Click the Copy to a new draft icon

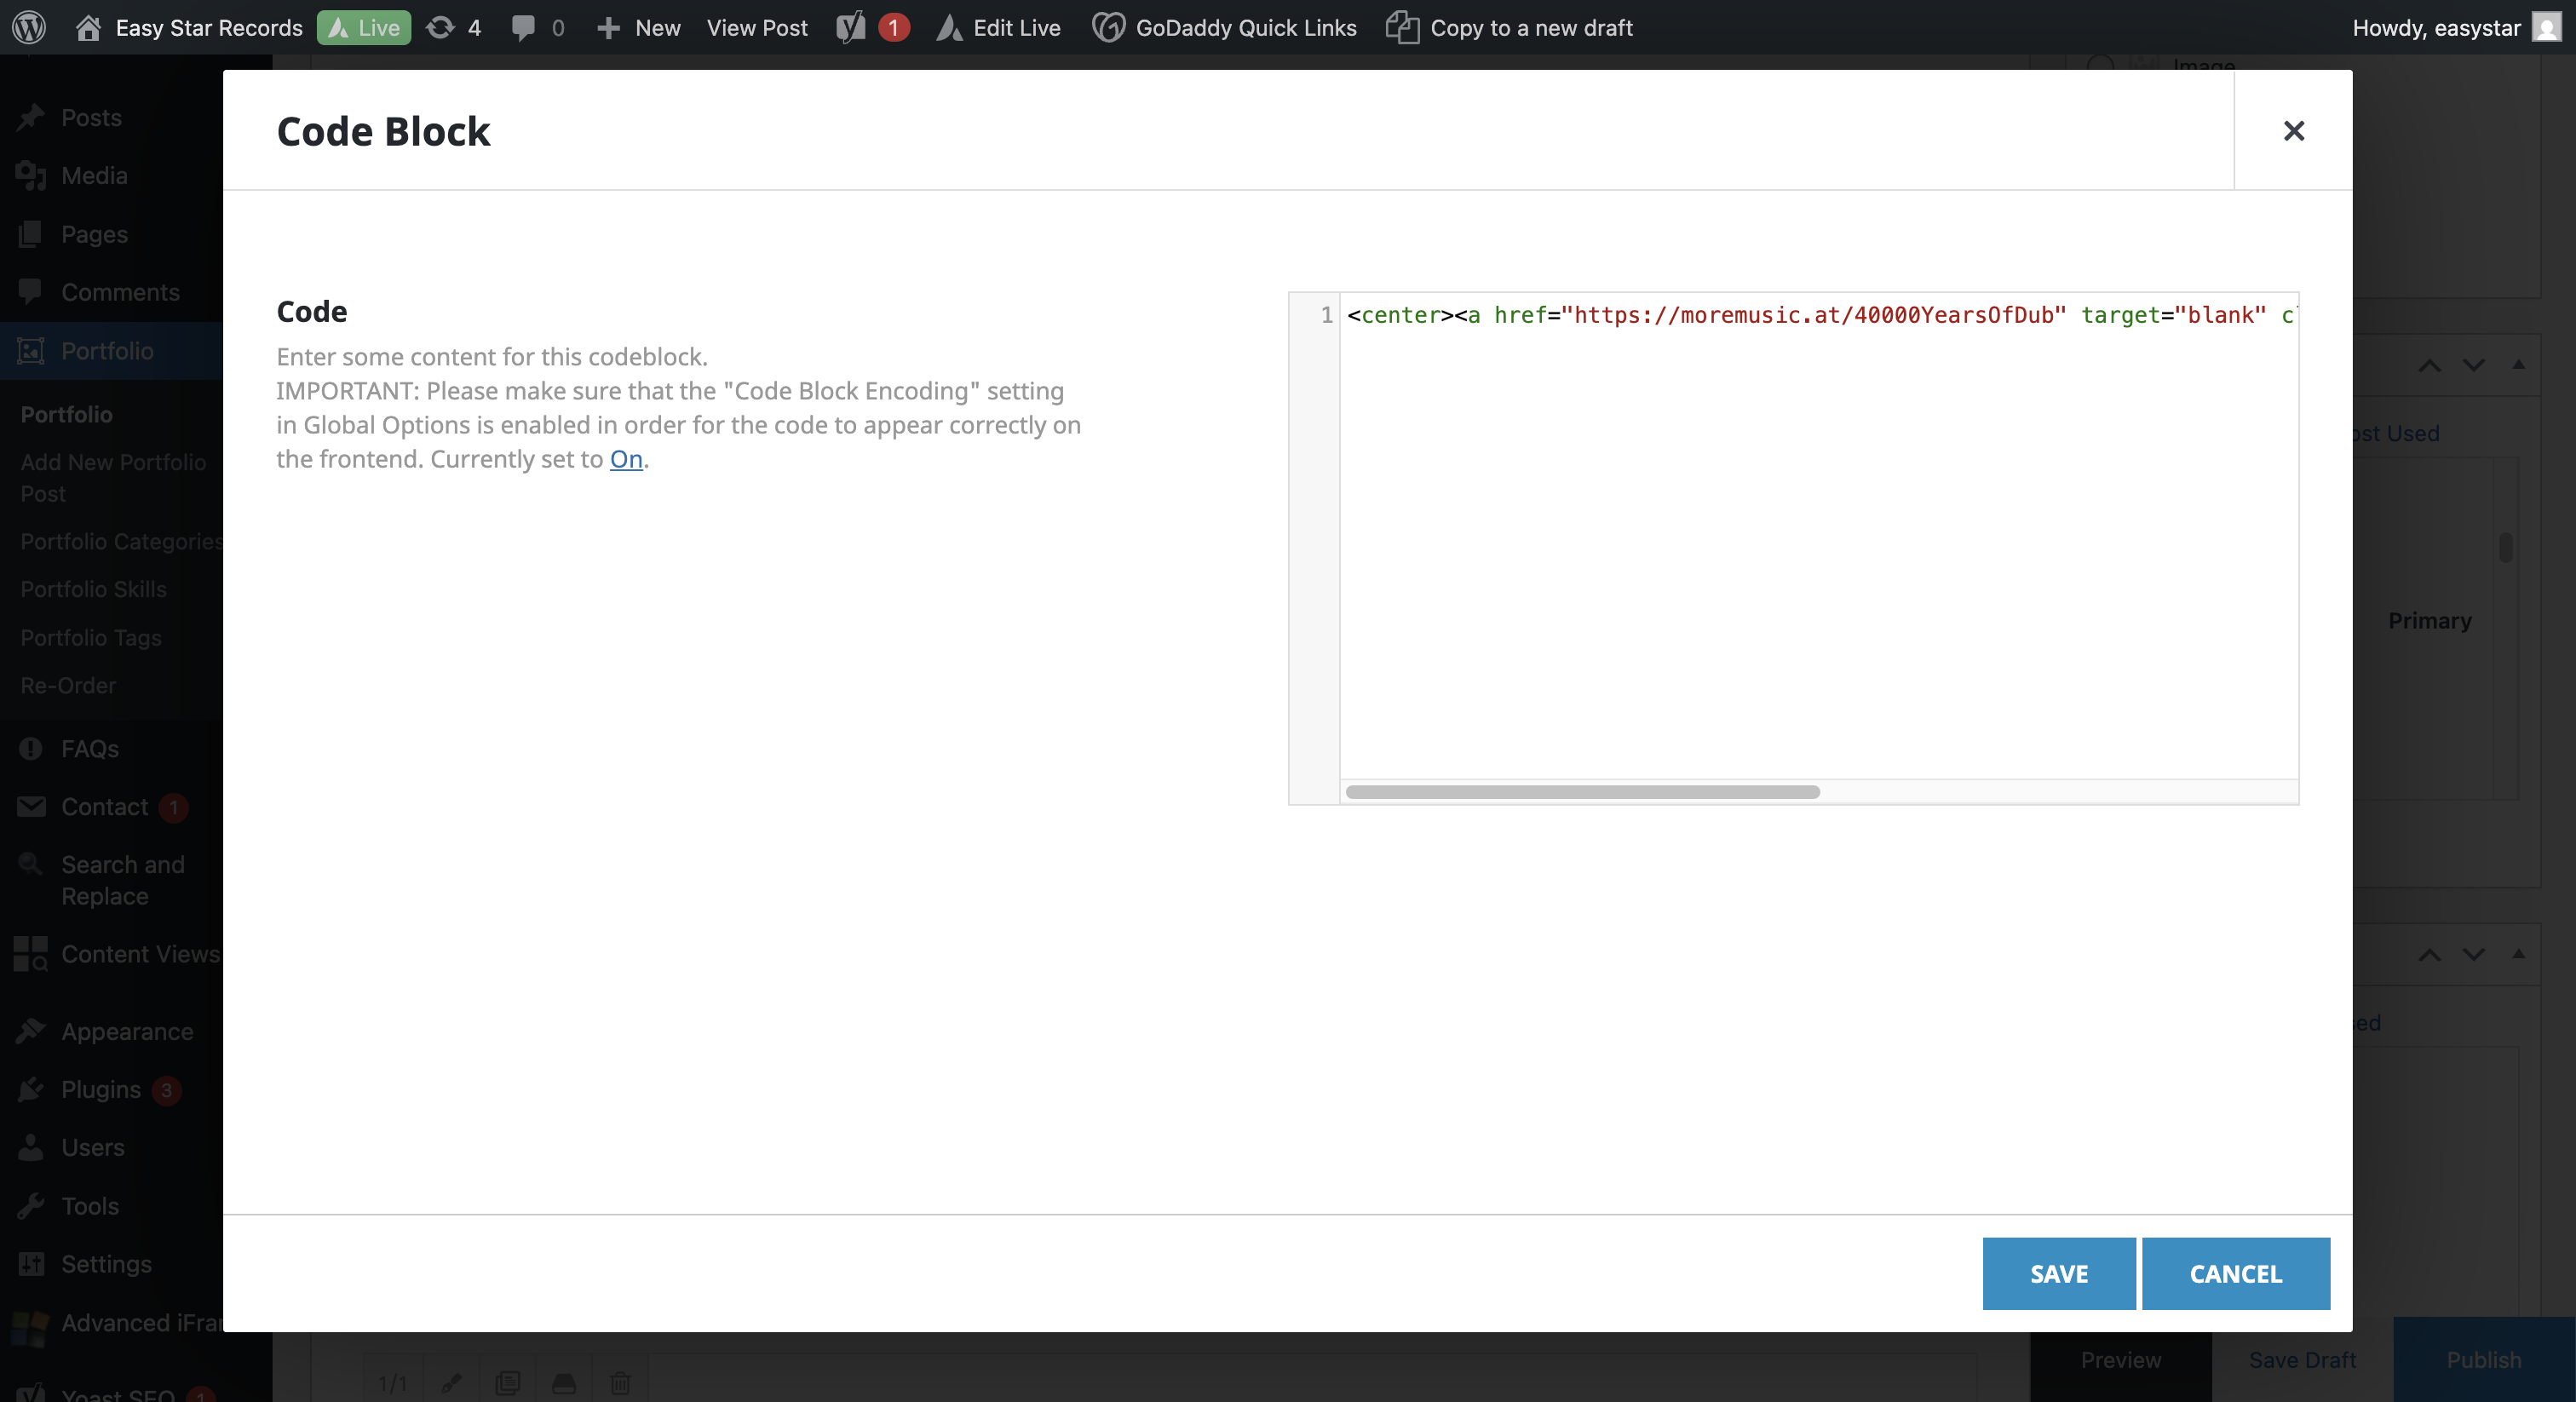pos(1401,27)
